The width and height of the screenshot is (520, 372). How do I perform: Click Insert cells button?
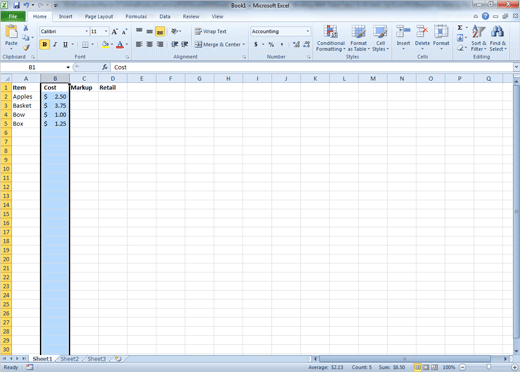pos(403,38)
